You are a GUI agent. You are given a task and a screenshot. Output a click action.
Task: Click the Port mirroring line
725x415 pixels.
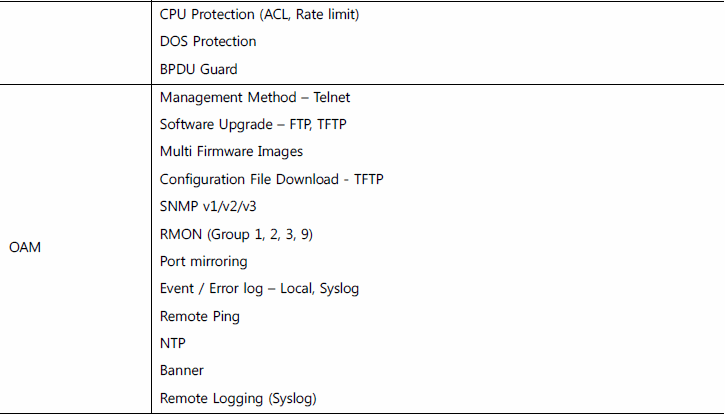click(x=203, y=262)
